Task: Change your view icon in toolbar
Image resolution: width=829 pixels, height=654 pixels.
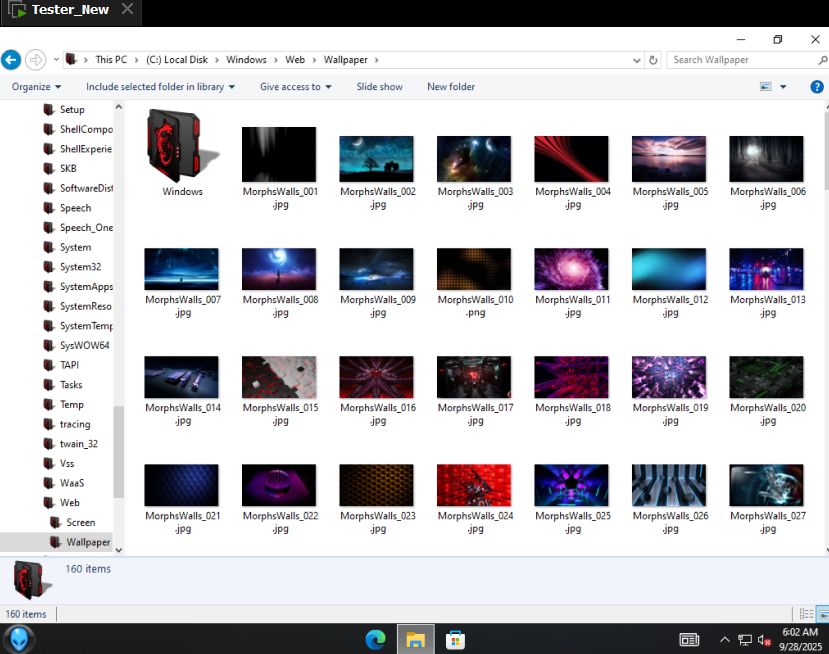Action: tap(765, 86)
